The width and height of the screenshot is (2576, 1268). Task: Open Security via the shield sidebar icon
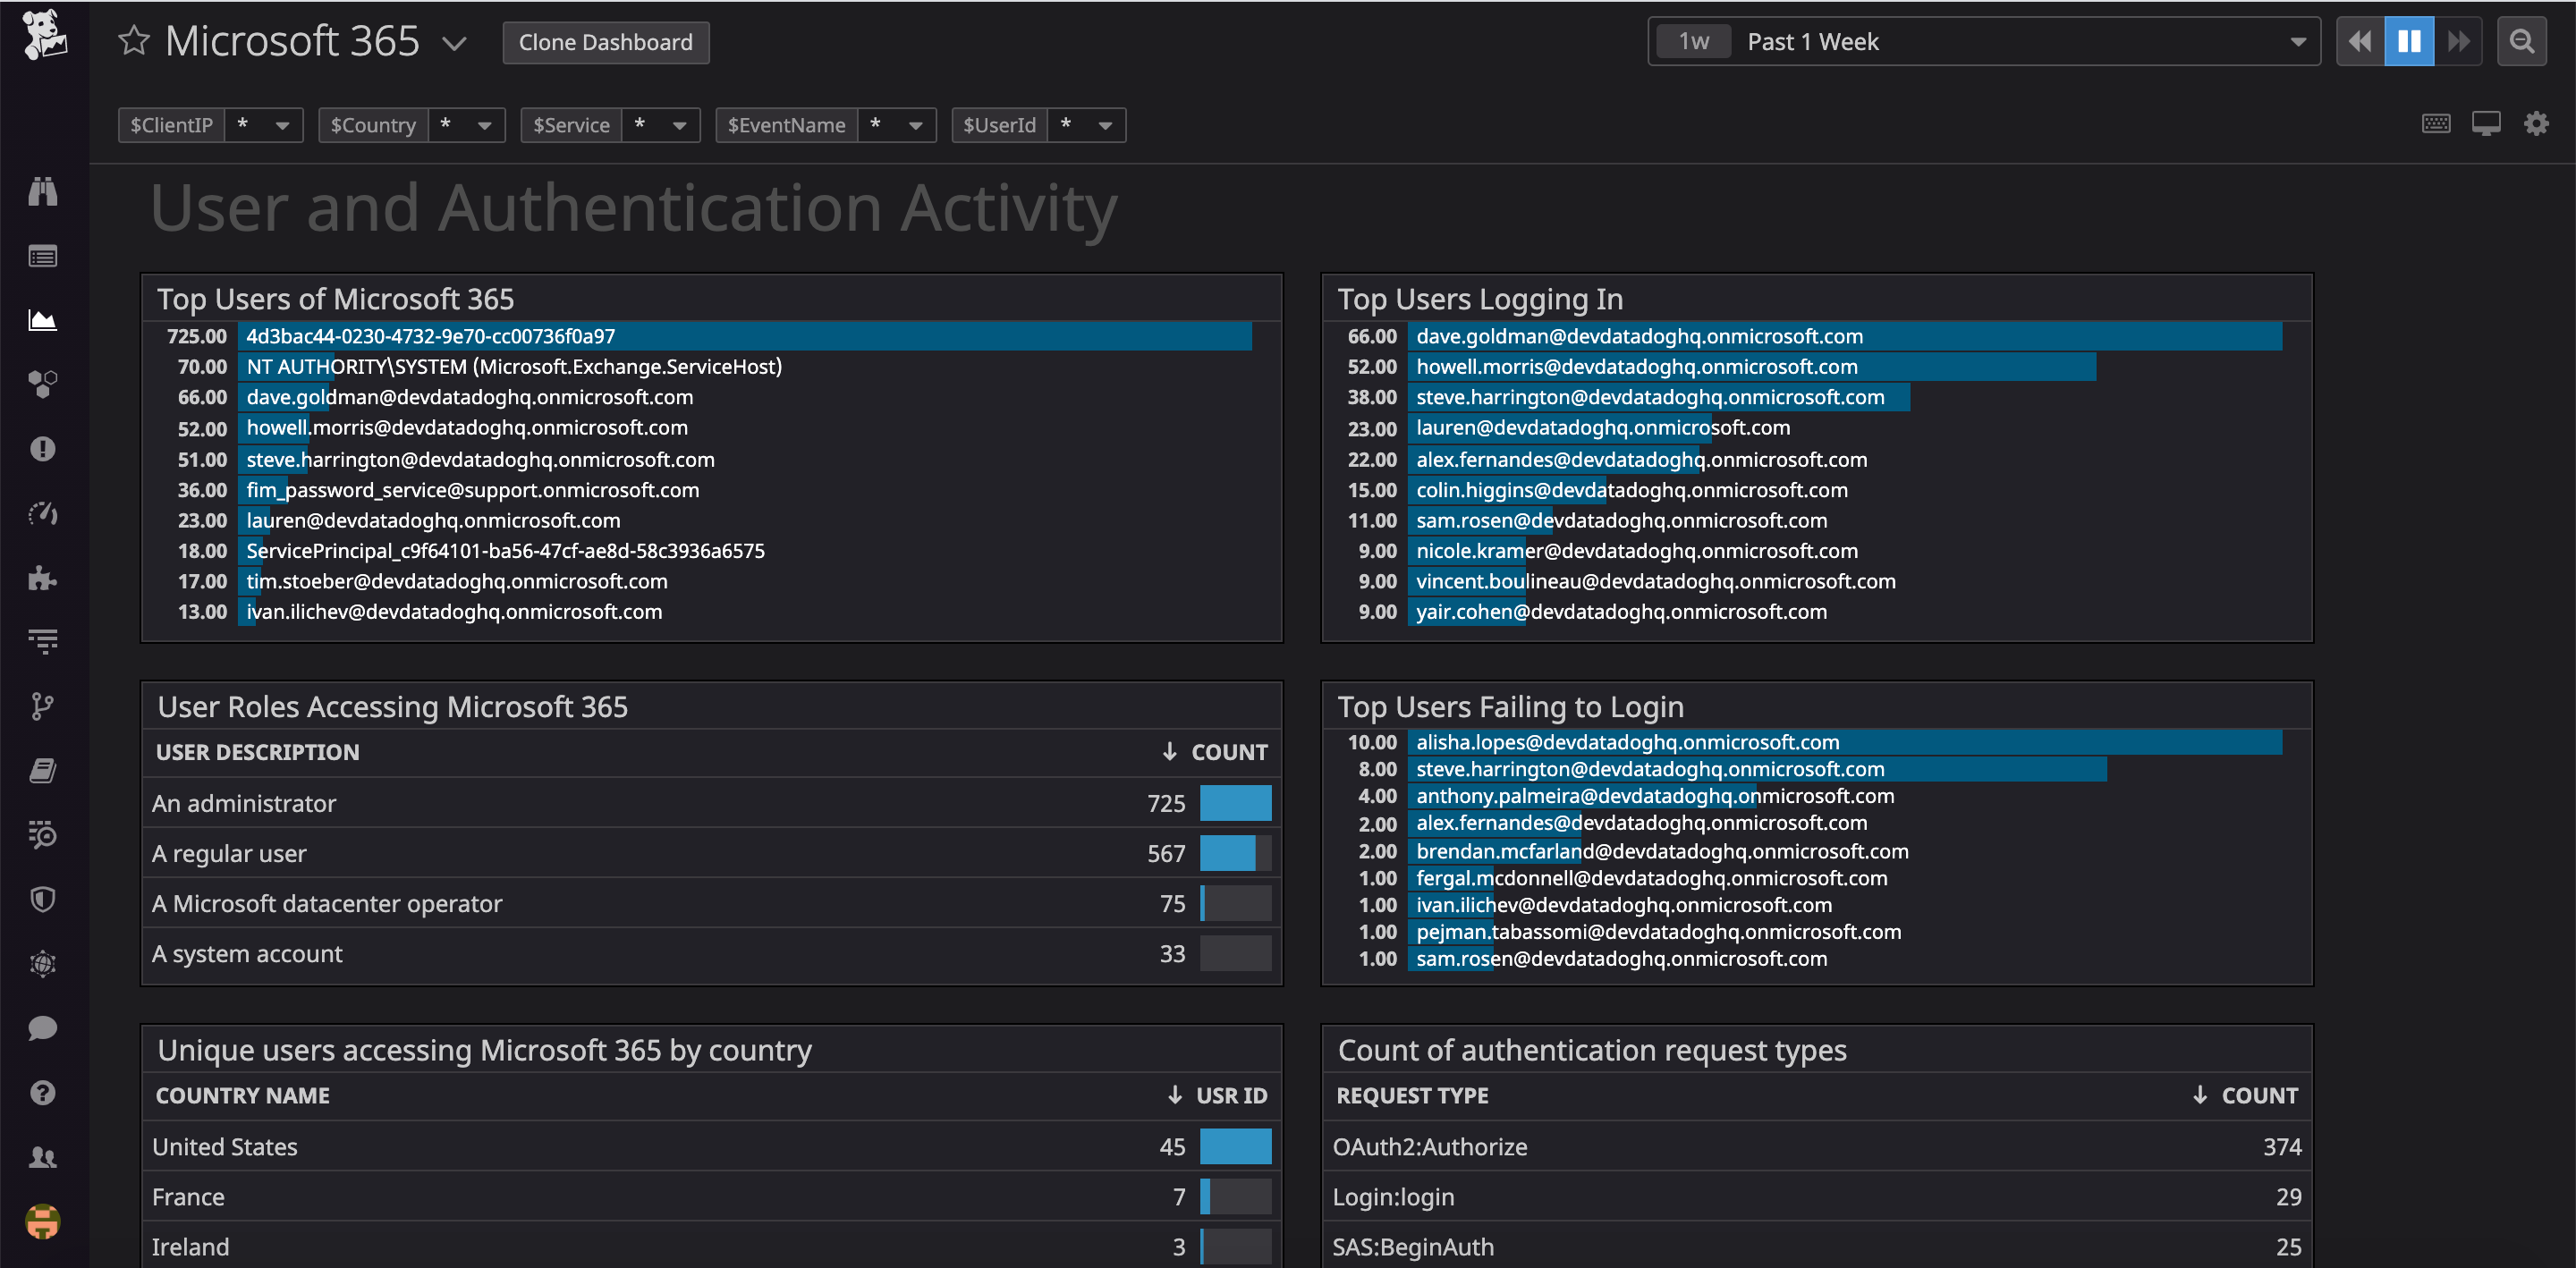pyautogui.click(x=42, y=898)
